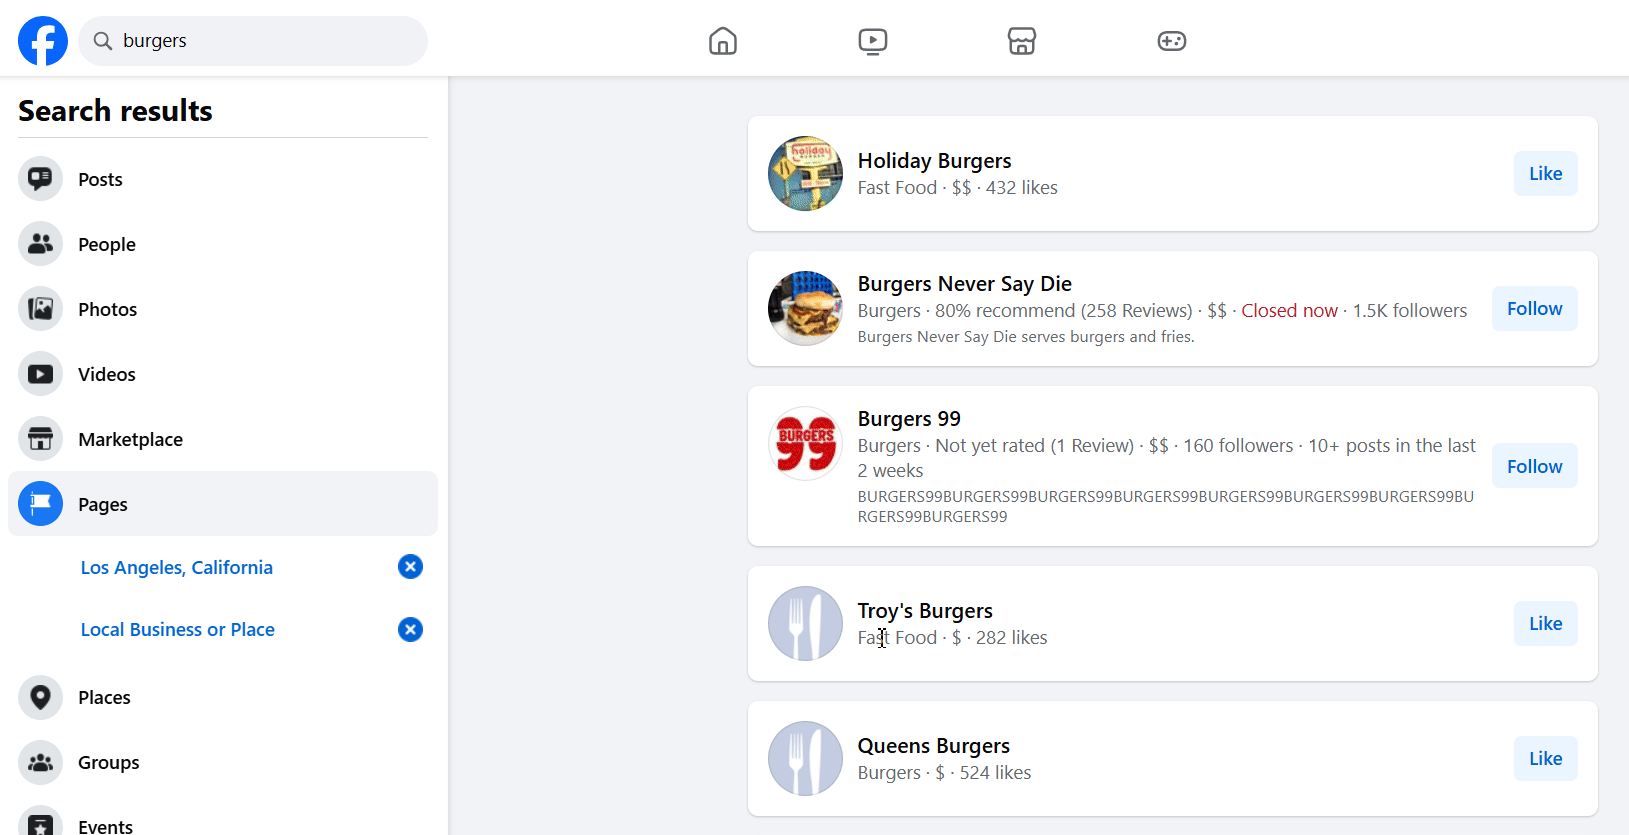This screenshot has height=835, width=1629.
Task: Click the burgers search field
Action: click(x=253, y=41)
